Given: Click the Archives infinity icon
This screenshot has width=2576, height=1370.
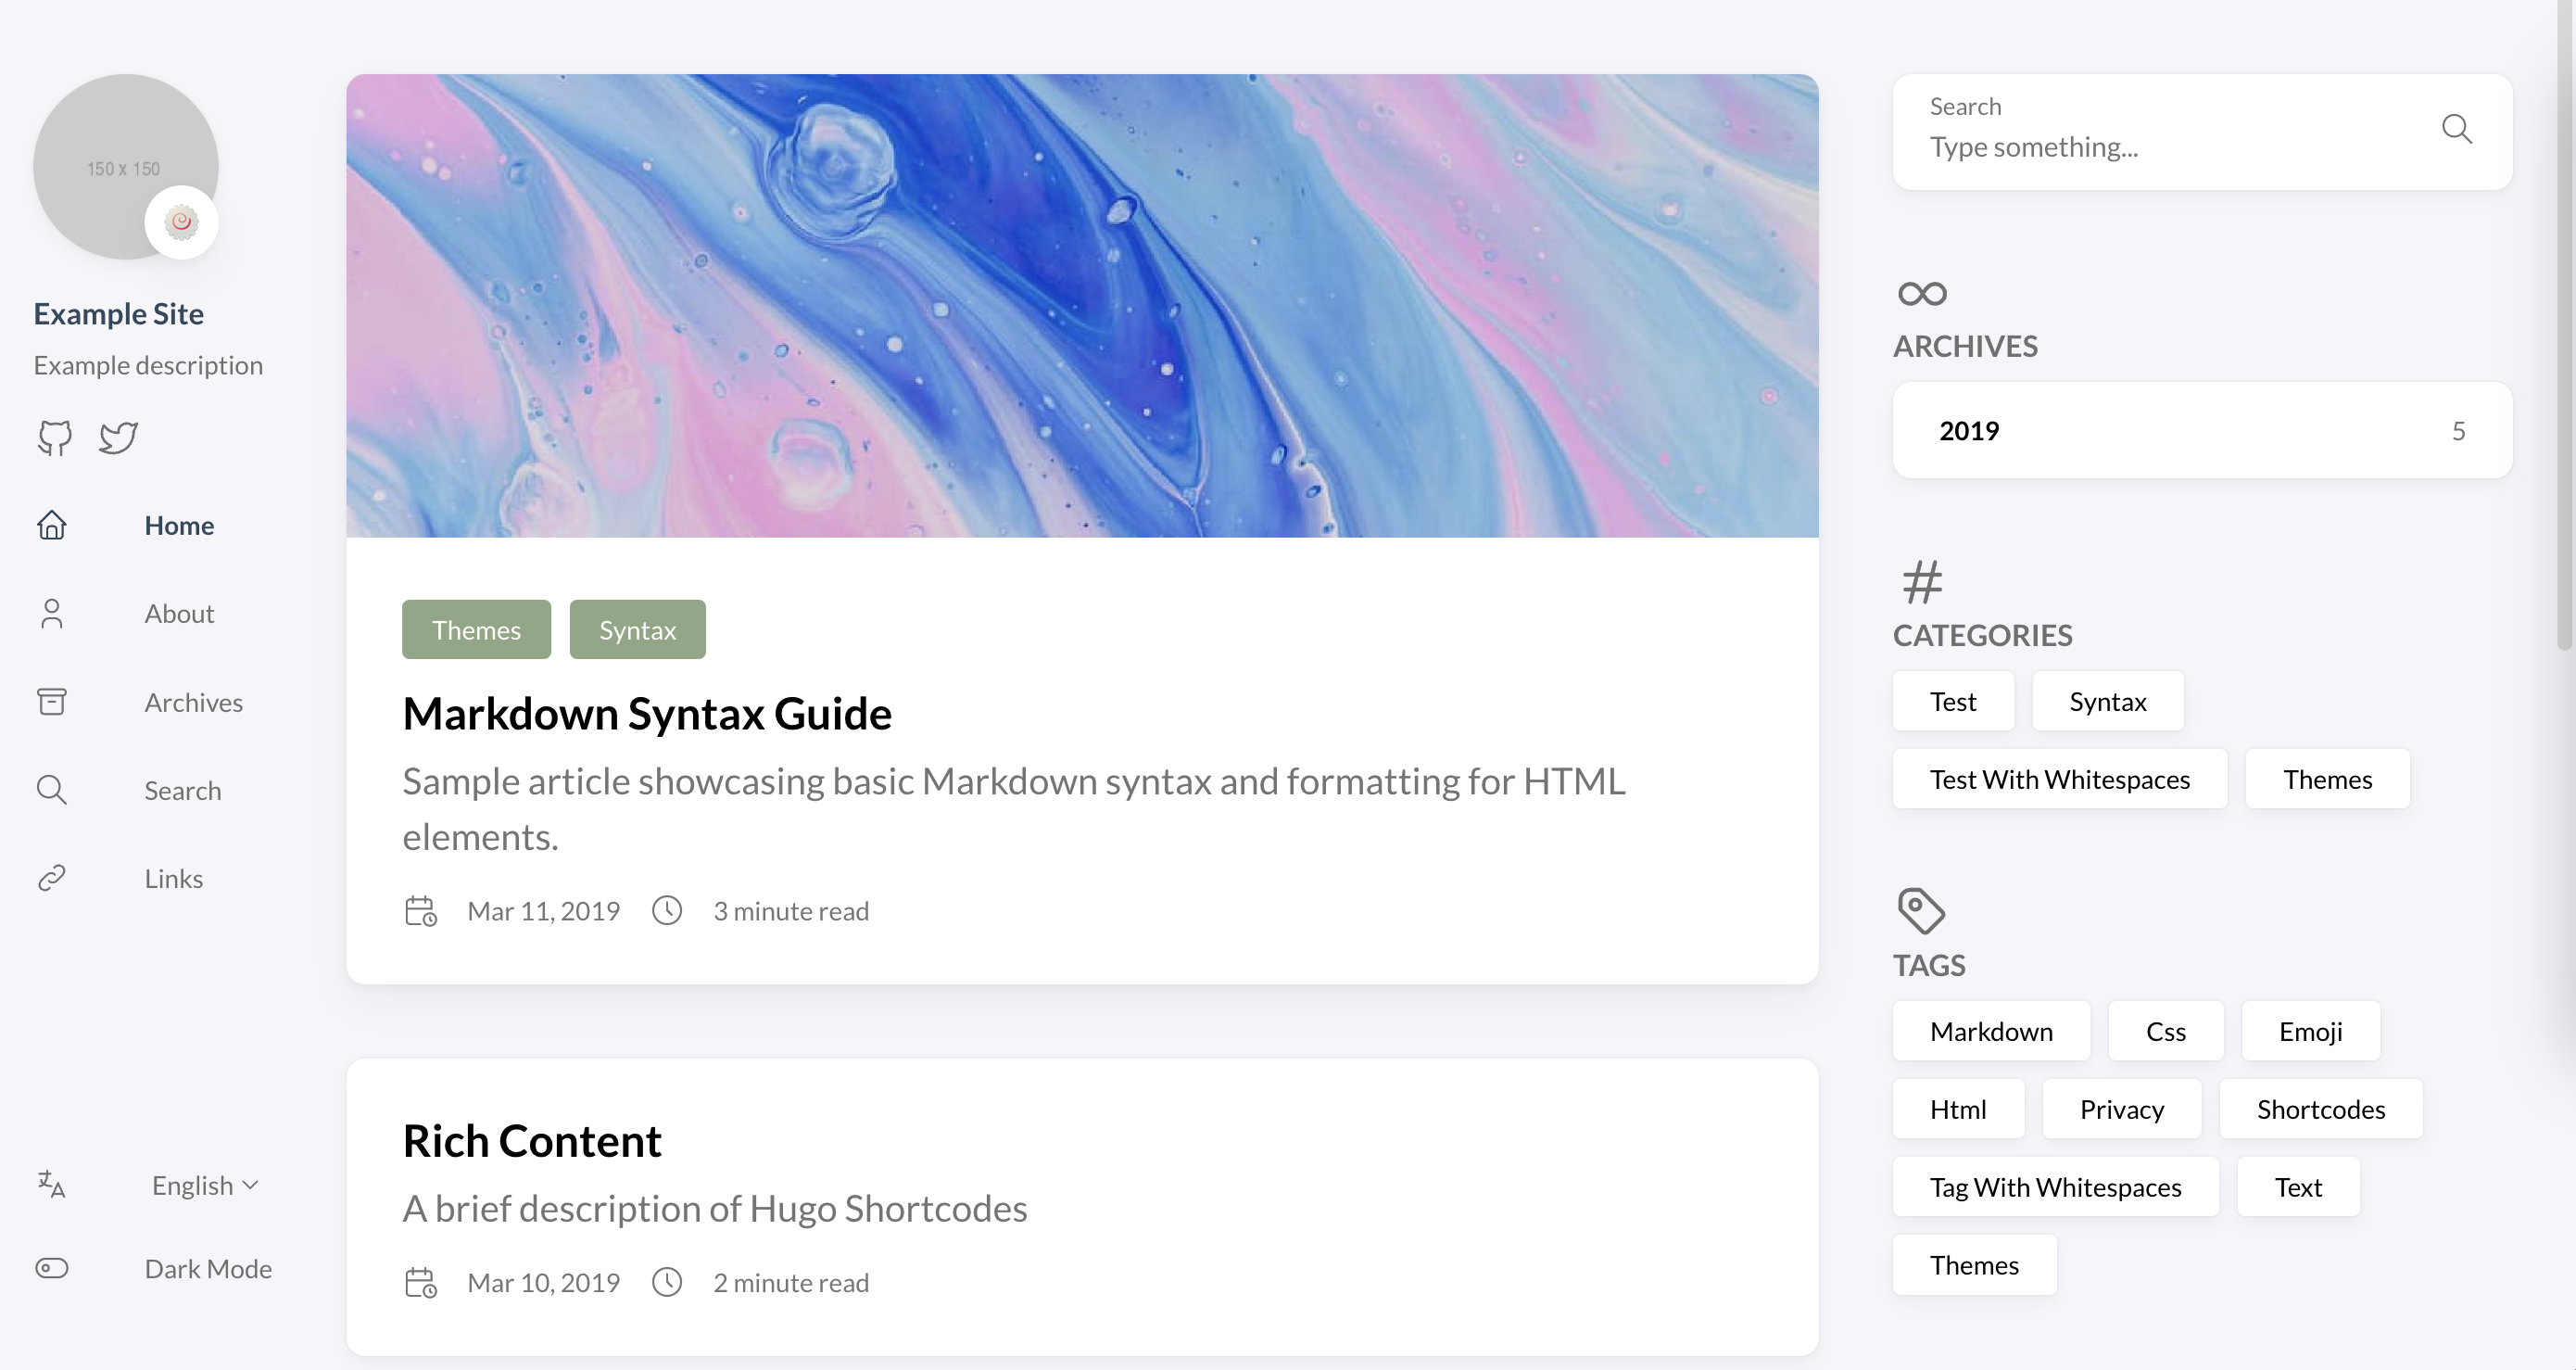Looking at the screenshot, I should click(x=1922, y=291).
